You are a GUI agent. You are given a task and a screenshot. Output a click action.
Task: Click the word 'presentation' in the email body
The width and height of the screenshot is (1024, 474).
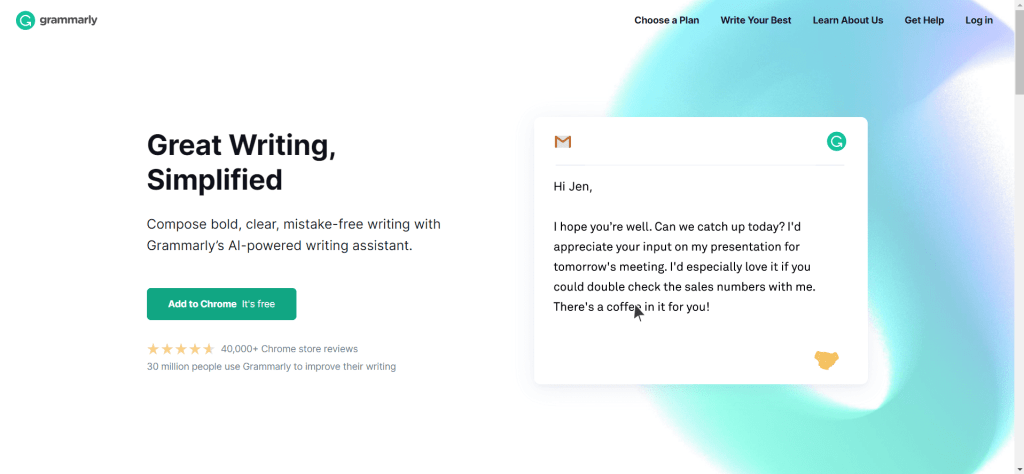(x=737, y=246)
